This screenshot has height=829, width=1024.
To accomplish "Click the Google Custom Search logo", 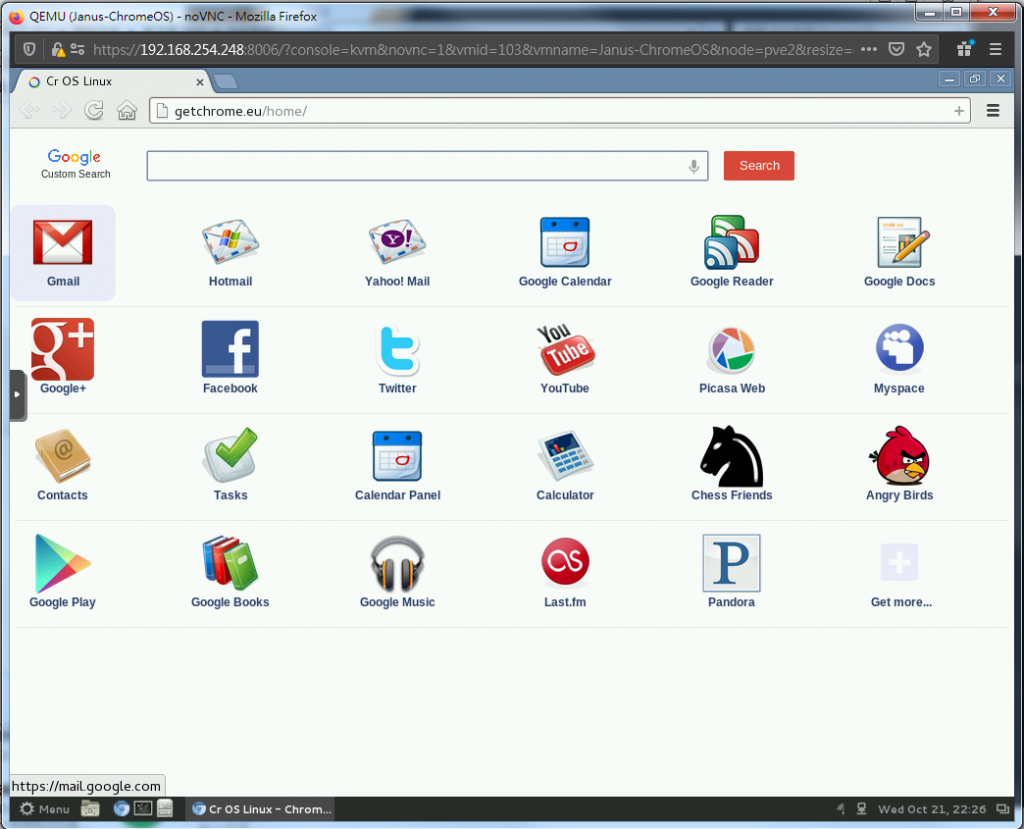I will (75, 163).
